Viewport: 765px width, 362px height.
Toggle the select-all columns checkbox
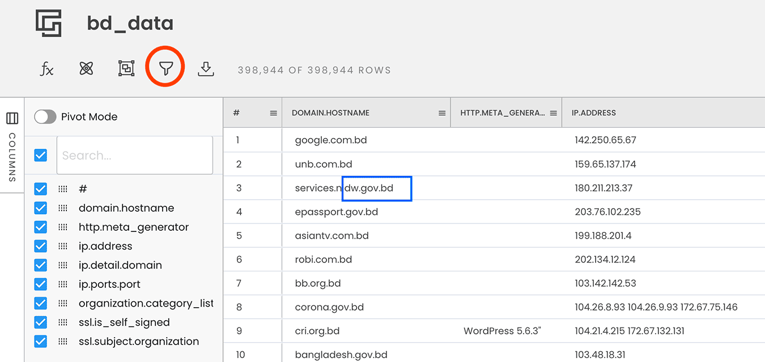pos(40,156)
